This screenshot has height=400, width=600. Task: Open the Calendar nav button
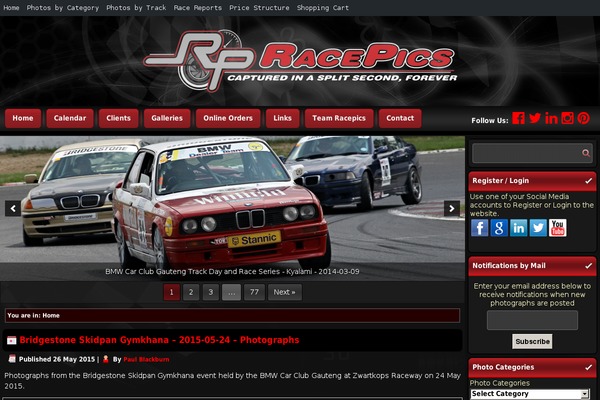[x=70, y=118]
